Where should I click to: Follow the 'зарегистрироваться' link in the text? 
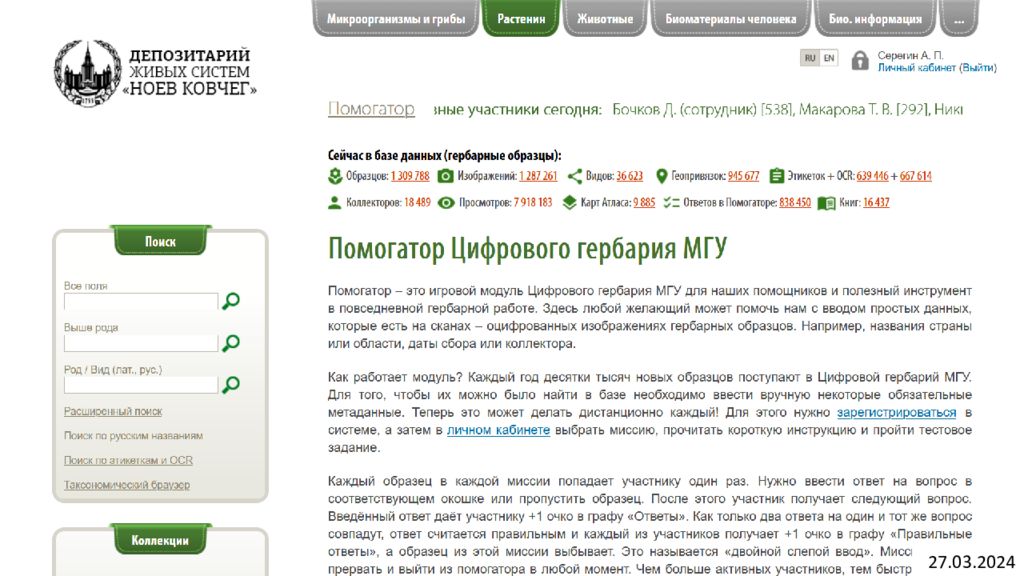(896, 413)
